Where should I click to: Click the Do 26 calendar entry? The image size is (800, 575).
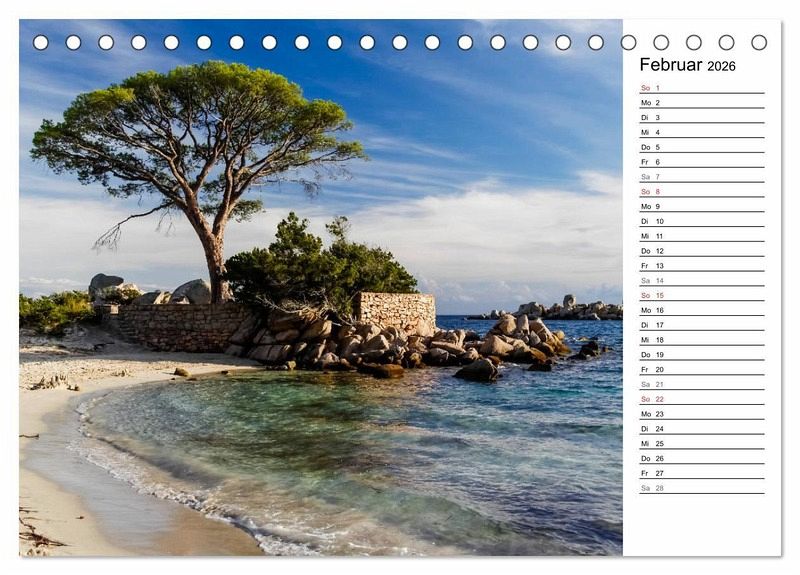coord(701,458)
